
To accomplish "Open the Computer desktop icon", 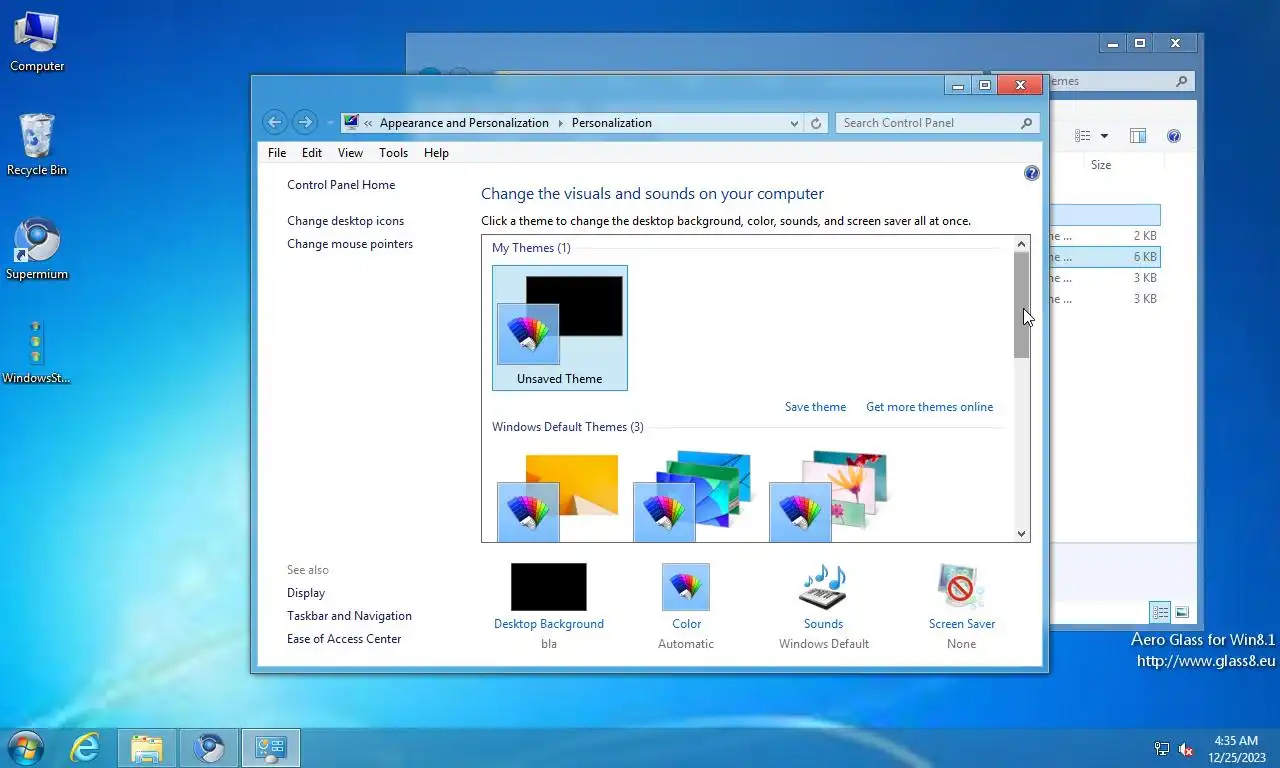I will tap(37, 41).
